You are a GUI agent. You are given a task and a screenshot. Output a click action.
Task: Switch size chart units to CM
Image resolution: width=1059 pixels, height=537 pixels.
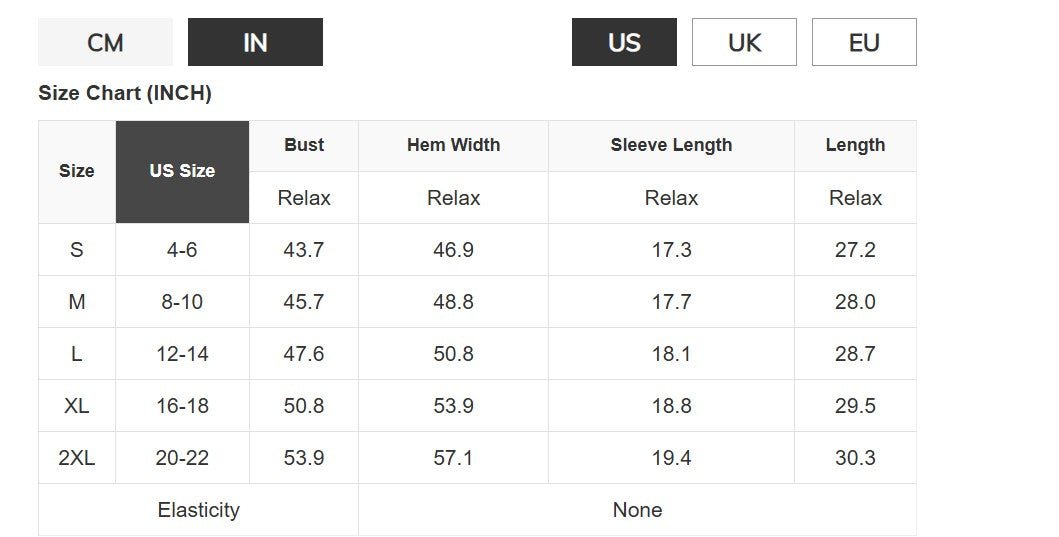tap(105, 42)
